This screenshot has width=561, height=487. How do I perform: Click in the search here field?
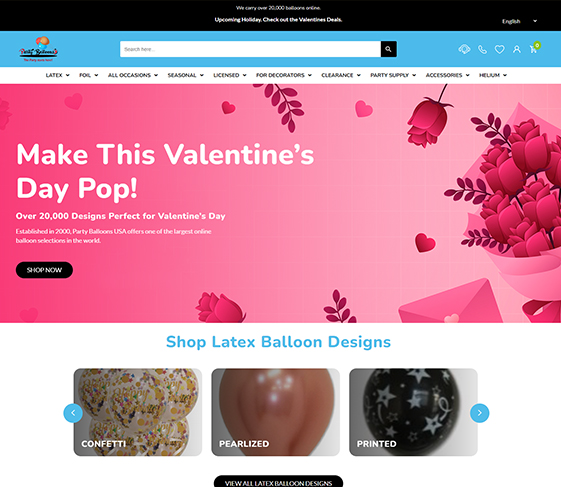[x=250, y=49]
